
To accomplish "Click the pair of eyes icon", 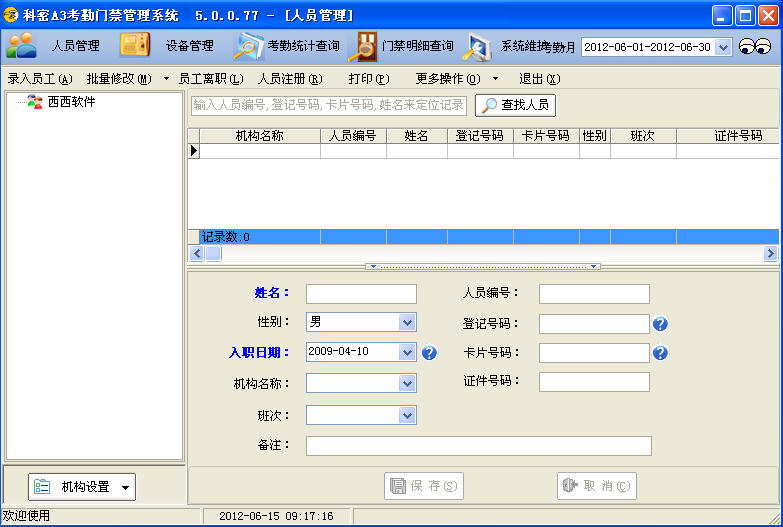I will pyautogui.click(x=755, y=46).
